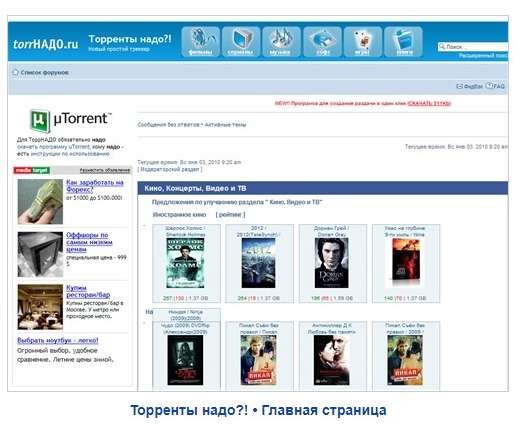Click the [рейтинг] link
The width and height of the screenshot is (526, 424).
[x=230, y=215]
